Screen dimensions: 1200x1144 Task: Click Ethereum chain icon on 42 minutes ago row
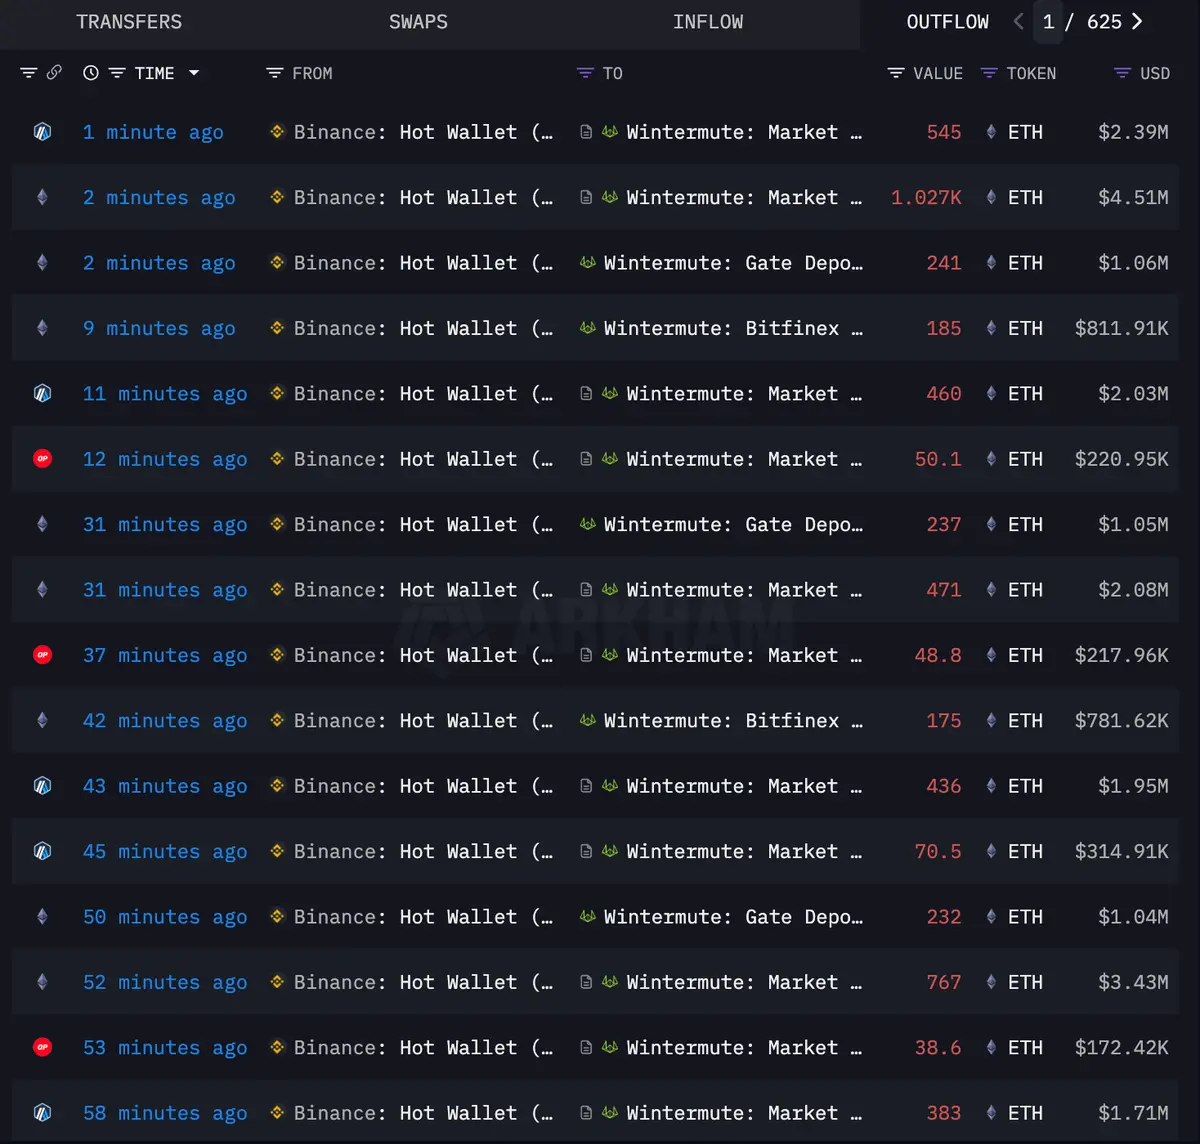(42, 721)
